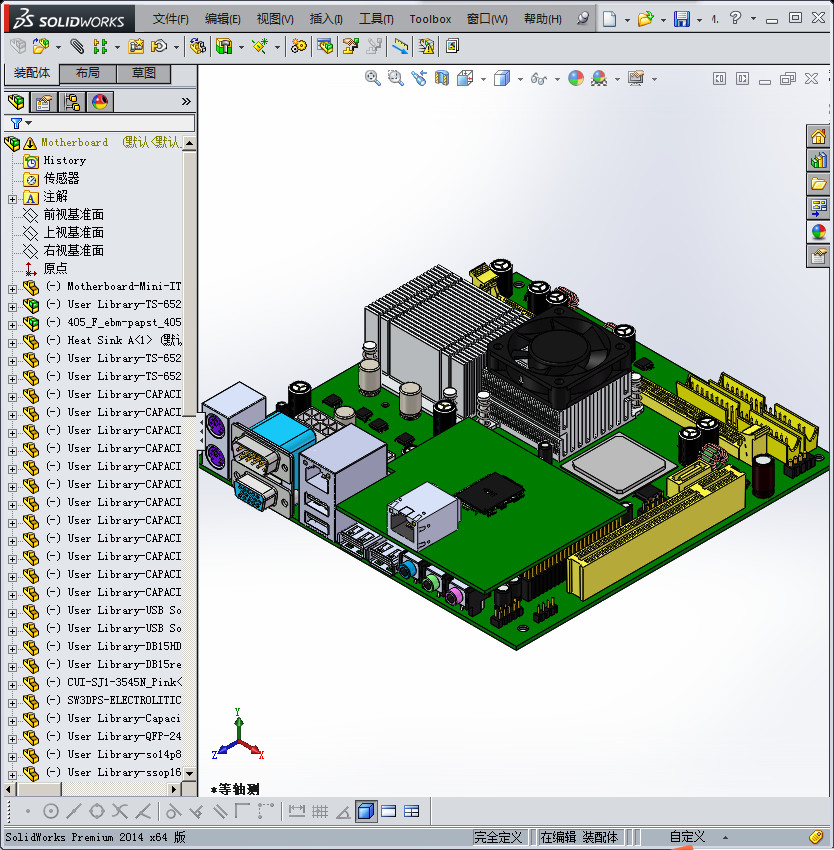Open the Save file icon
Image resolution: width=834 pixels, height=850 pixels.
(681, 19)
